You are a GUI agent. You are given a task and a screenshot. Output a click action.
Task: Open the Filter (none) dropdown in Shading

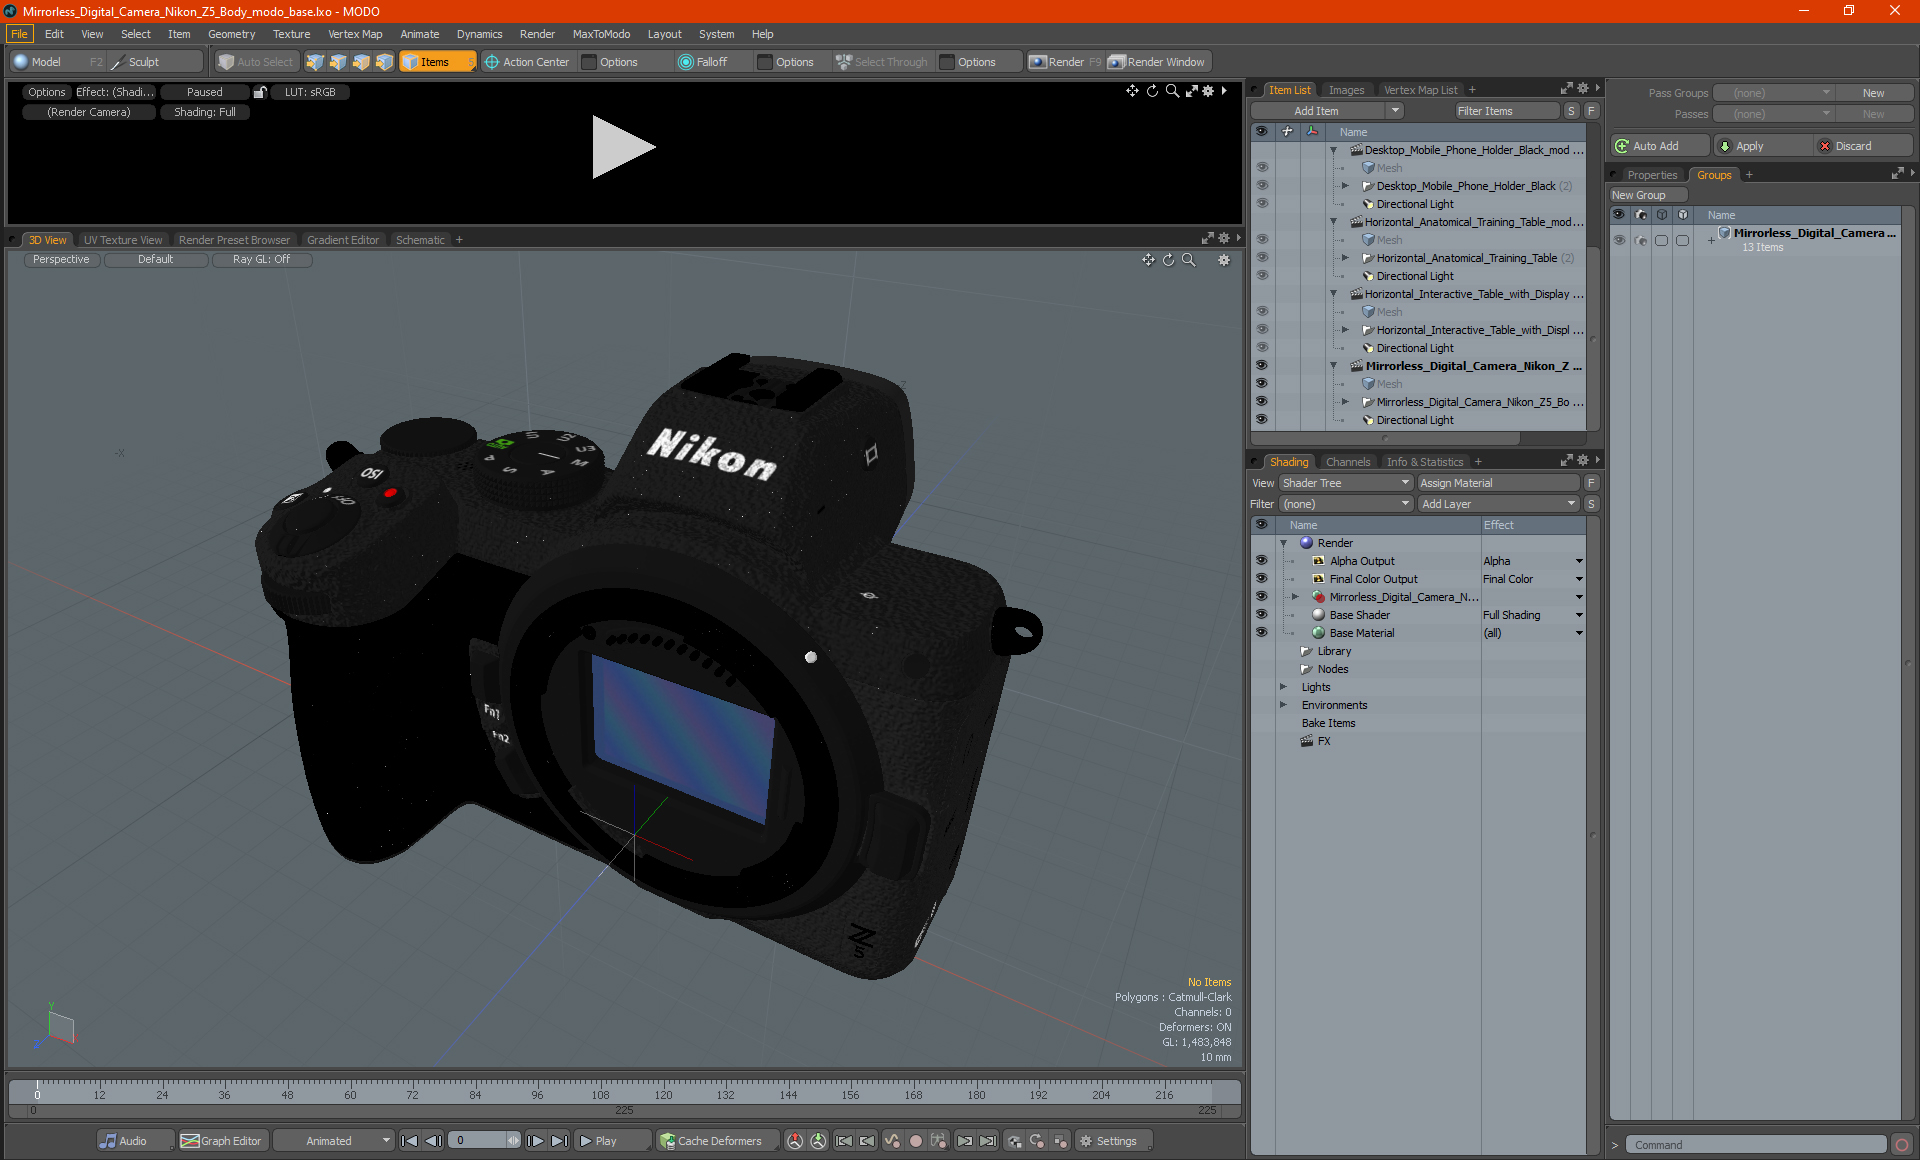[x=1345, y=504]
